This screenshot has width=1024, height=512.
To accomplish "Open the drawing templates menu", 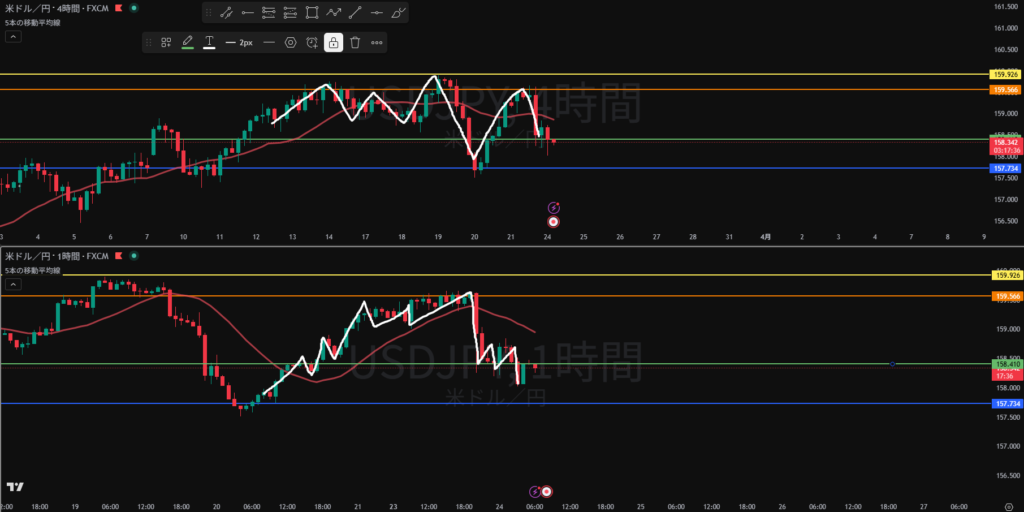I will tap(166, 42).
